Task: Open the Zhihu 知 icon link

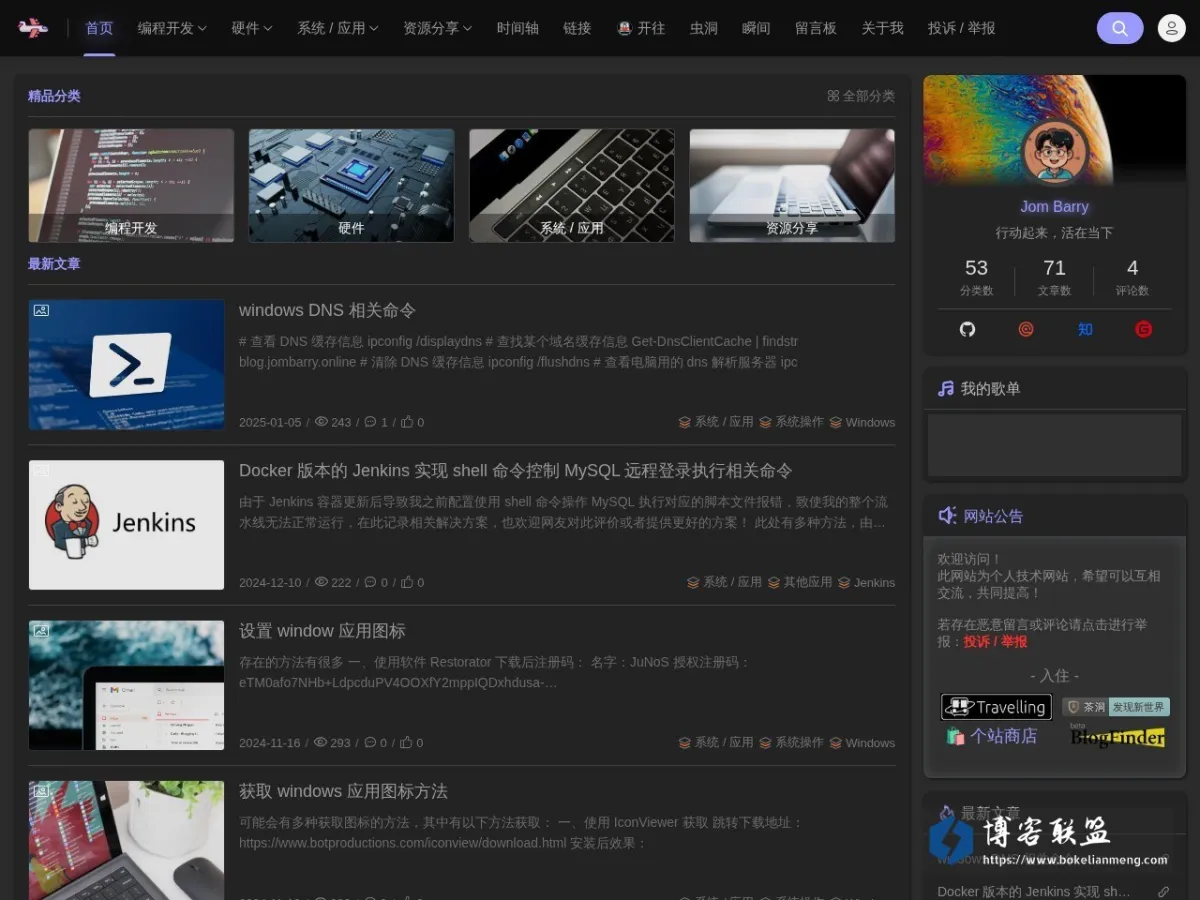Action: (1085, 329)
